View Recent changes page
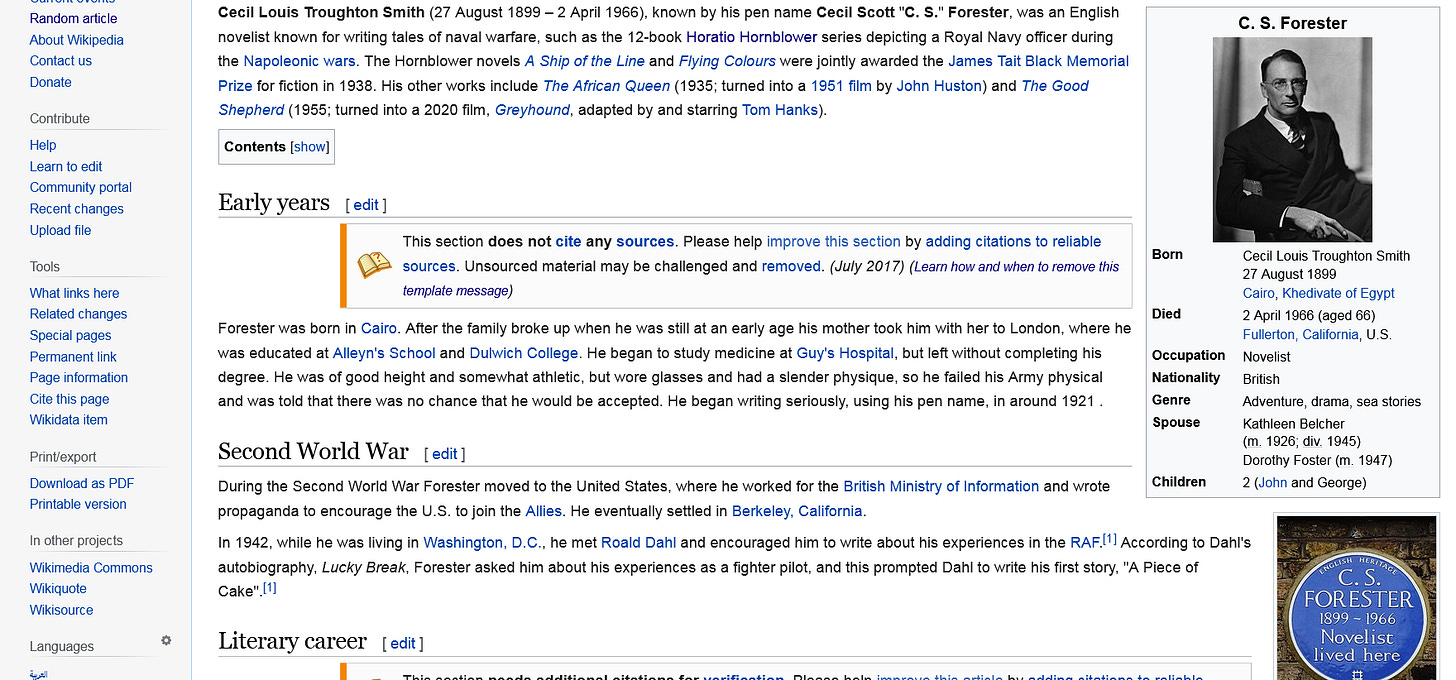 pos(77,209)
